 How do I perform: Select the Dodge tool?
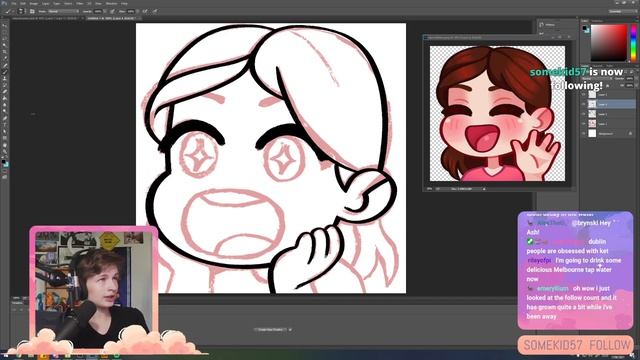pyautogui.click(x=5, y=111)
